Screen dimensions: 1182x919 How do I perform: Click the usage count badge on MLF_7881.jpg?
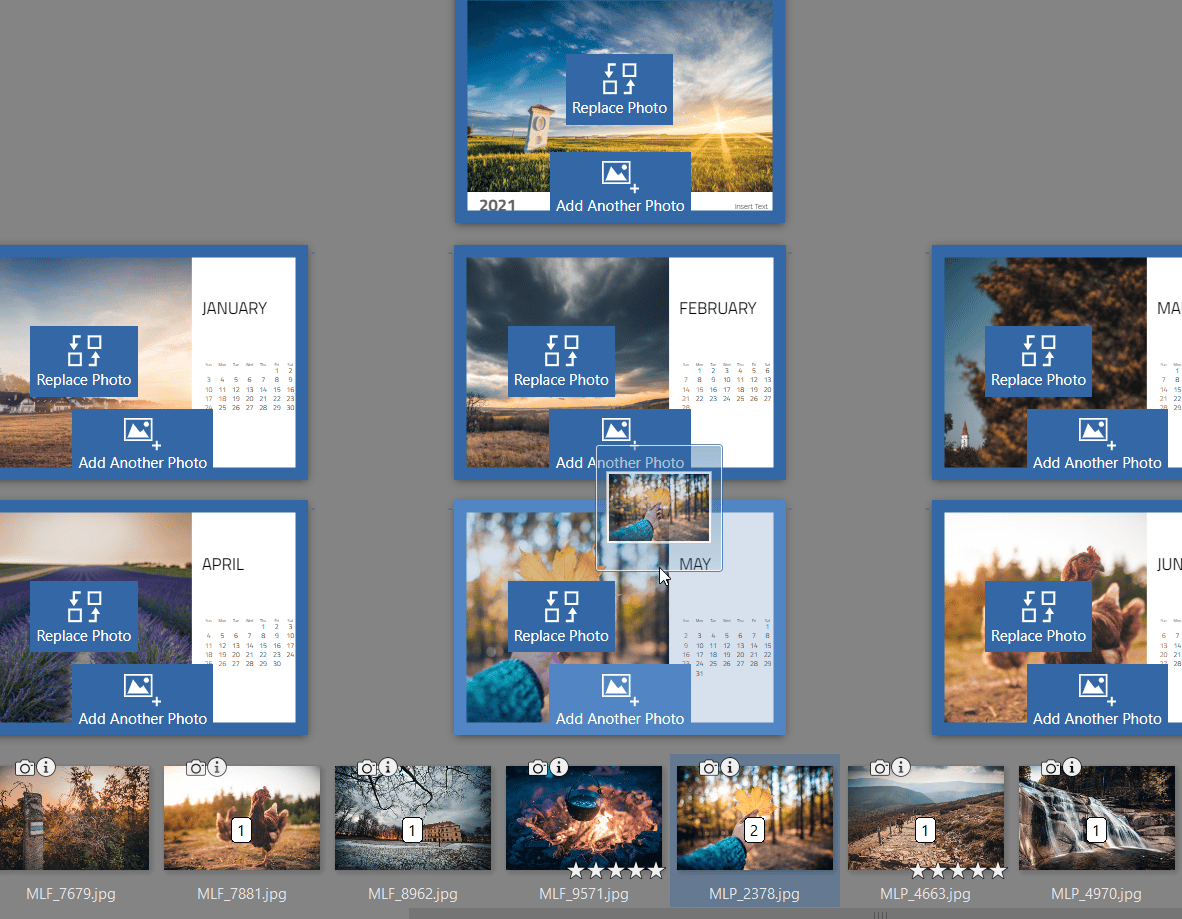pos(241,831)
